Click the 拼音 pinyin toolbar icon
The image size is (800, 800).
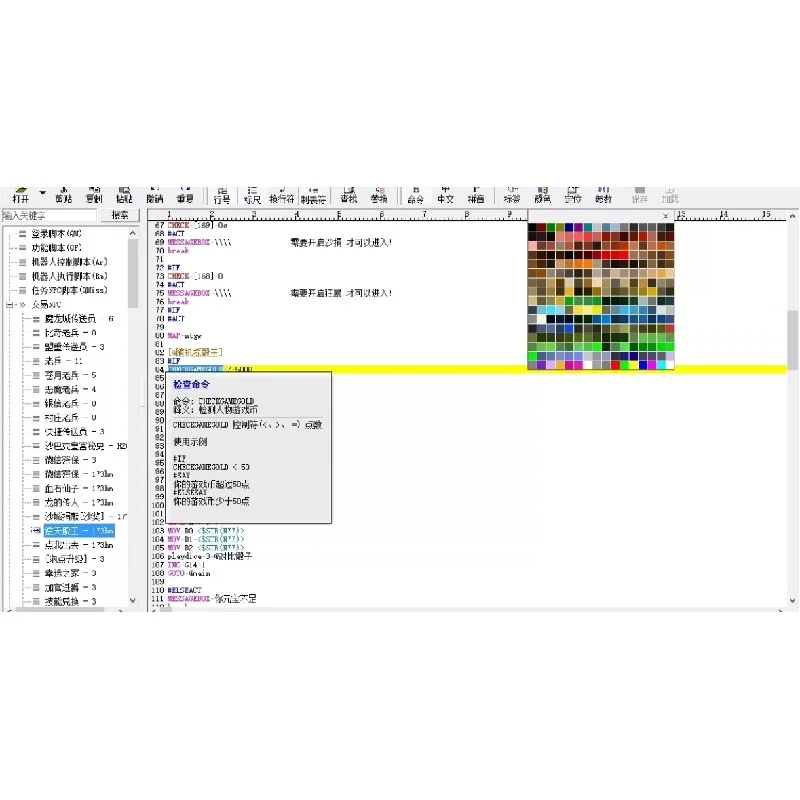(476, 196)
